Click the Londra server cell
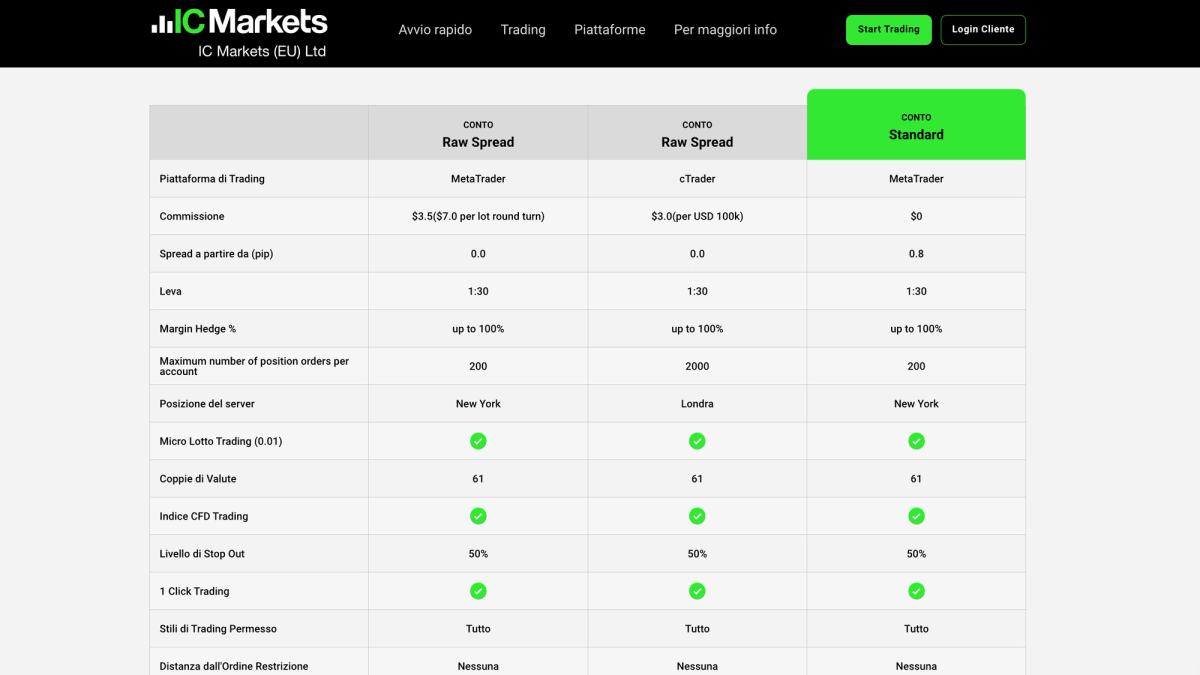The image size is (1200, 675). (x=697, y=404)
